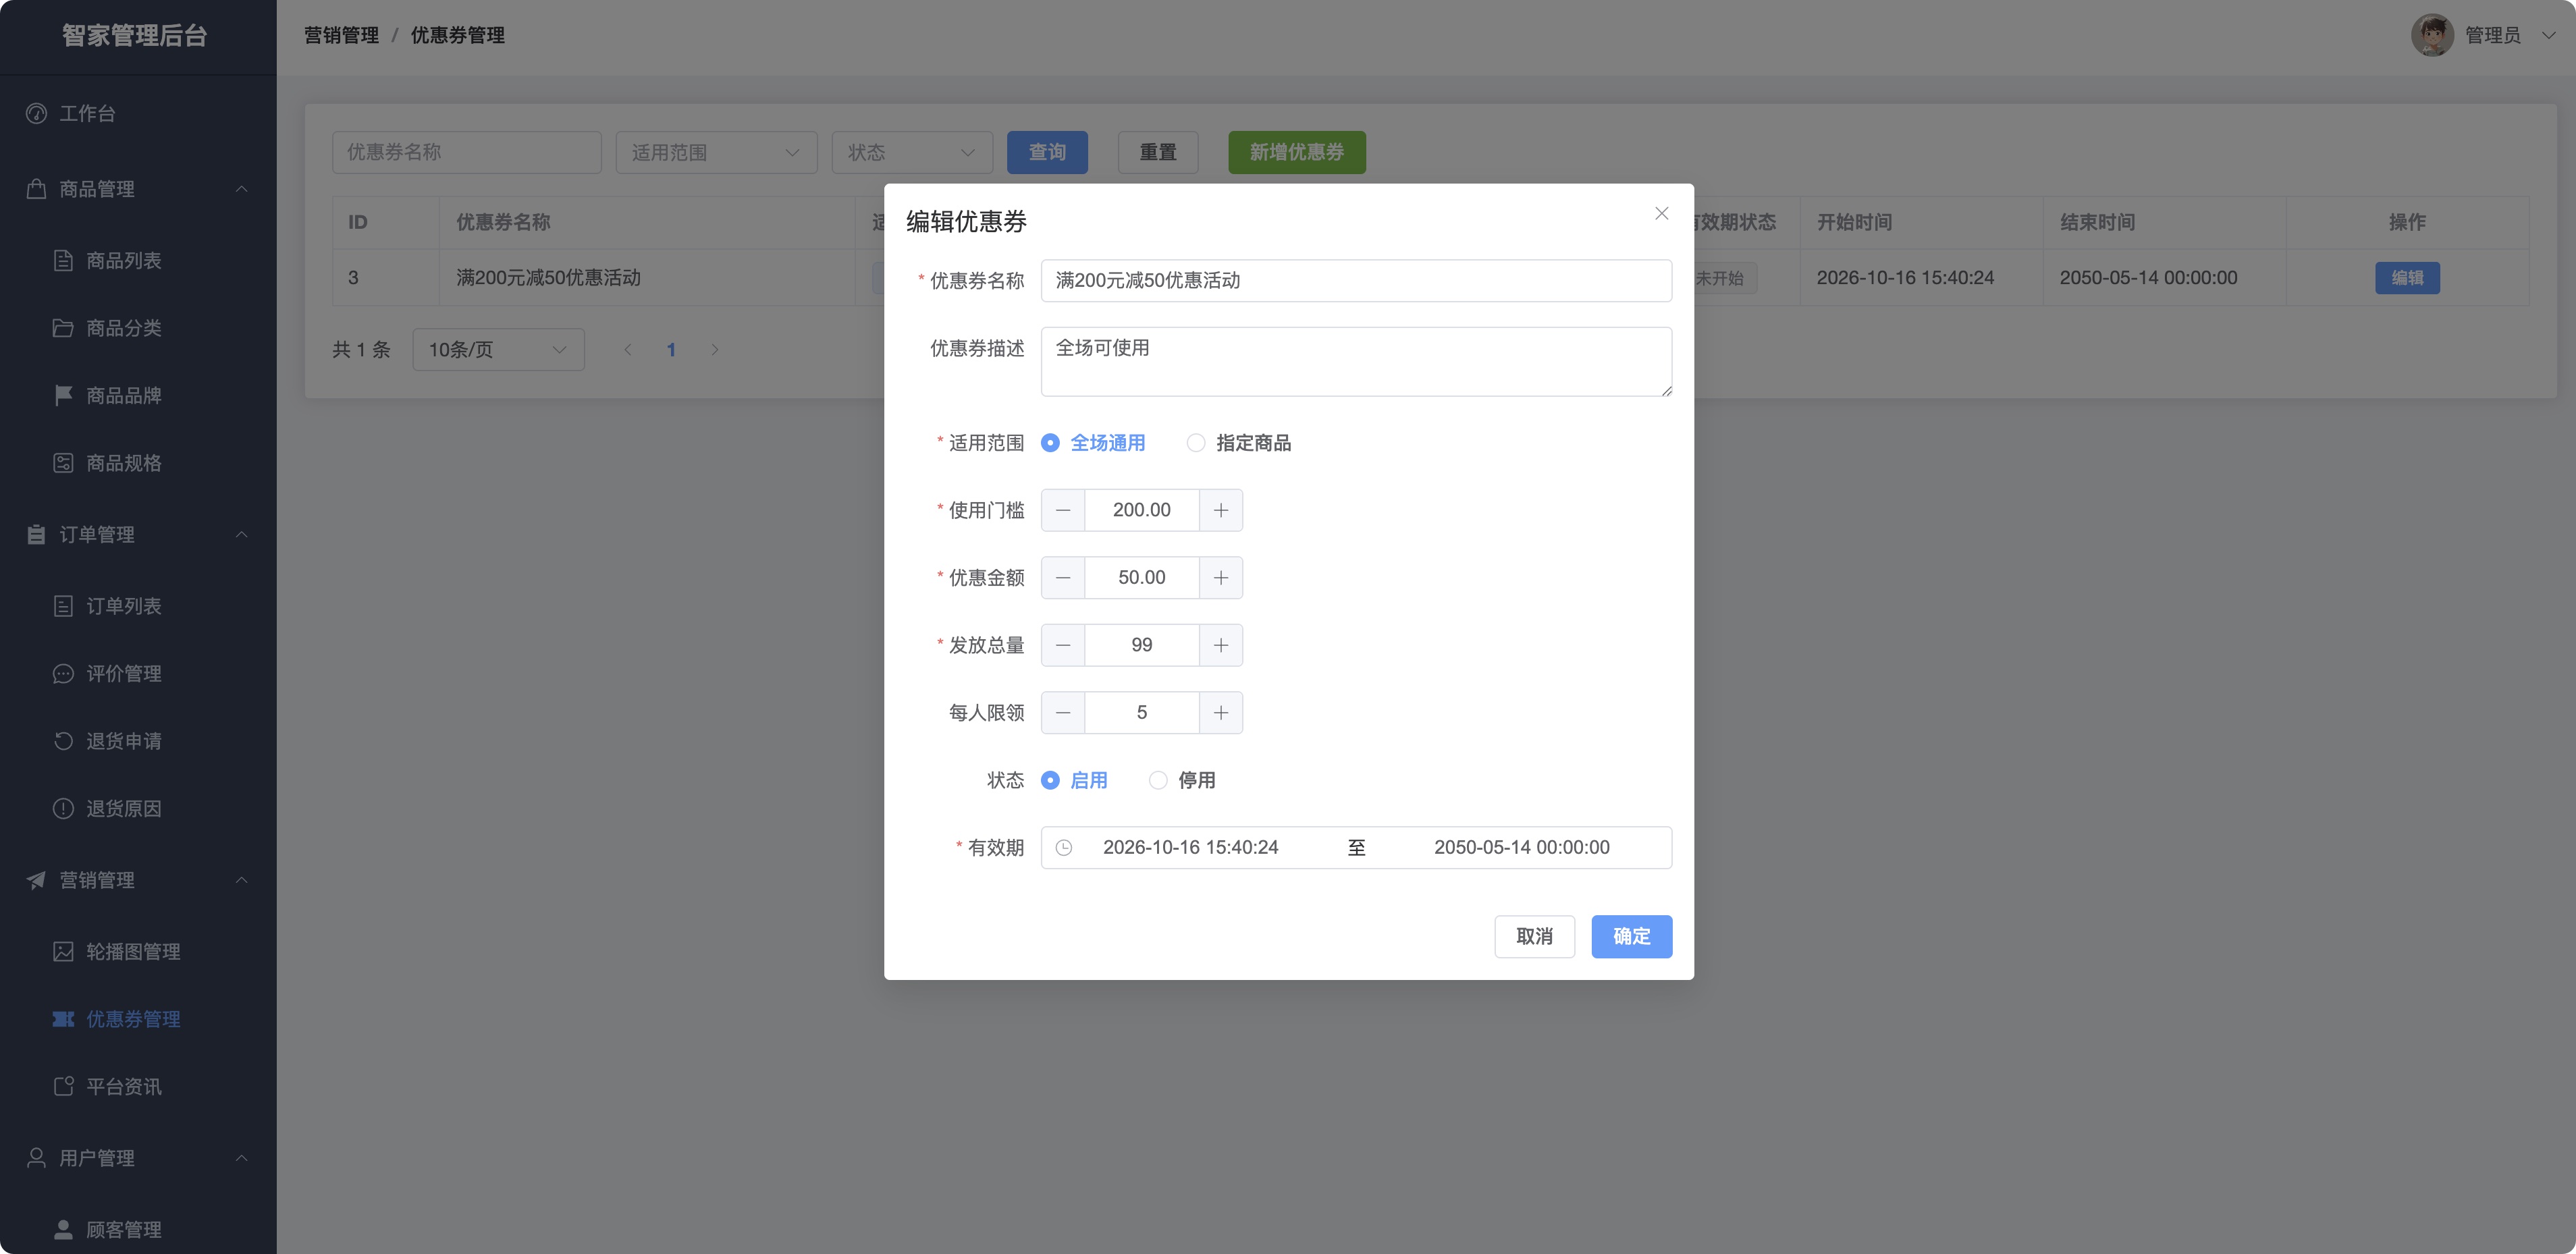The image size is (2576, 1254).
Task: Click the 重置 reset button
Action: (x=1158, y=152)
